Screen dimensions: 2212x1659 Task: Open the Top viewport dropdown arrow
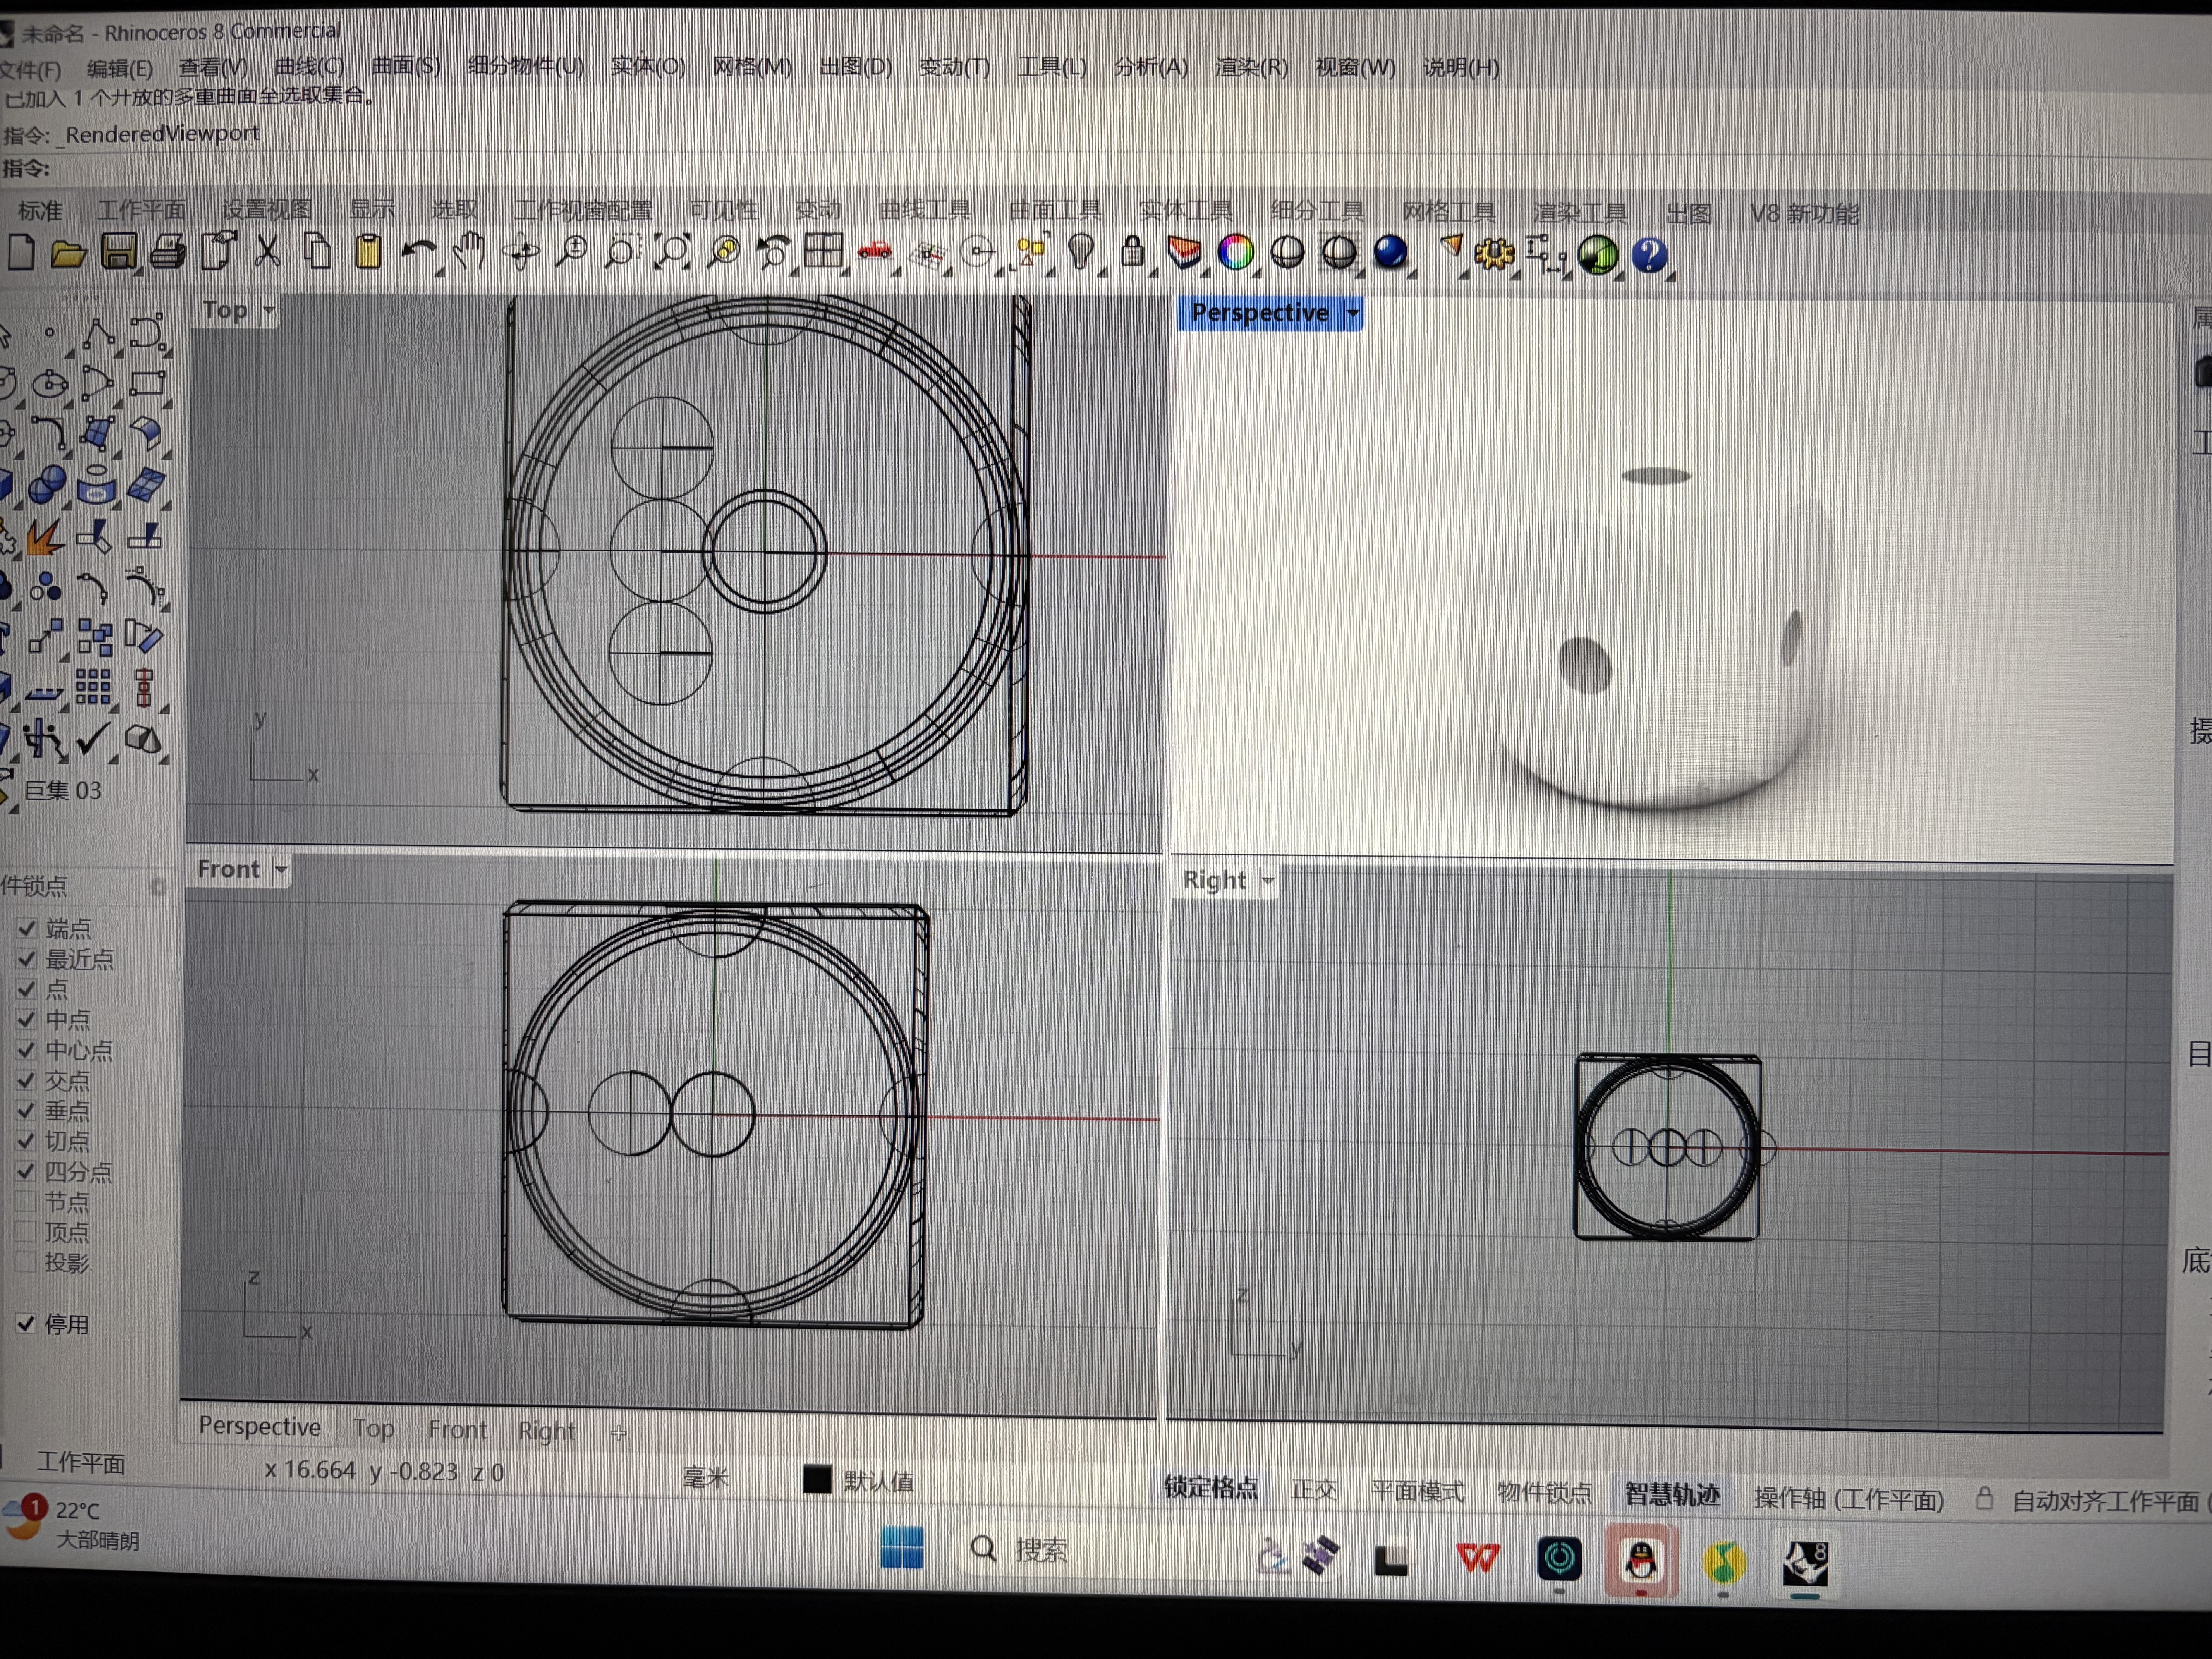[268, 311]
